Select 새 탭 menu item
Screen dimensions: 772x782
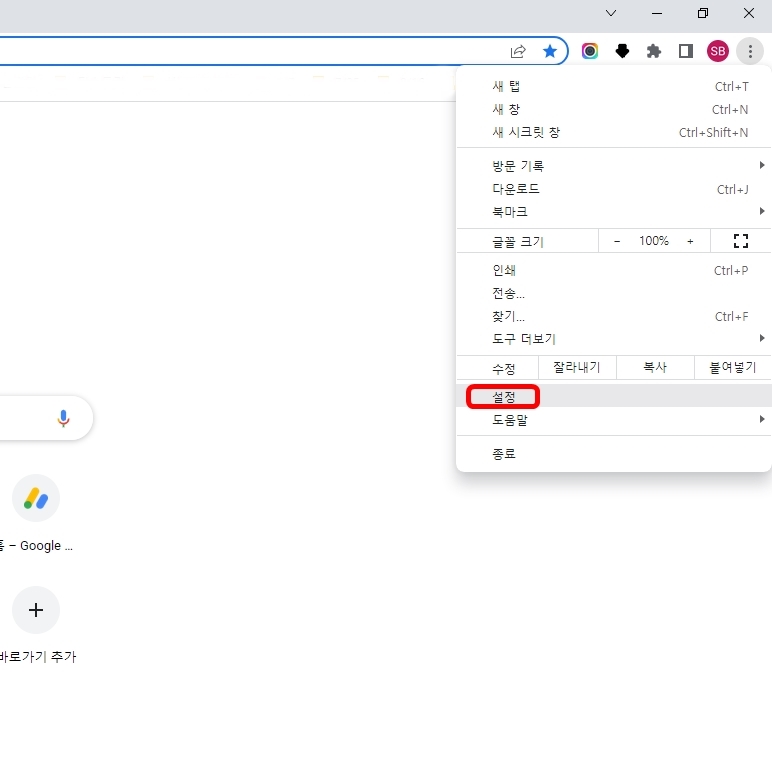(614, 86)
